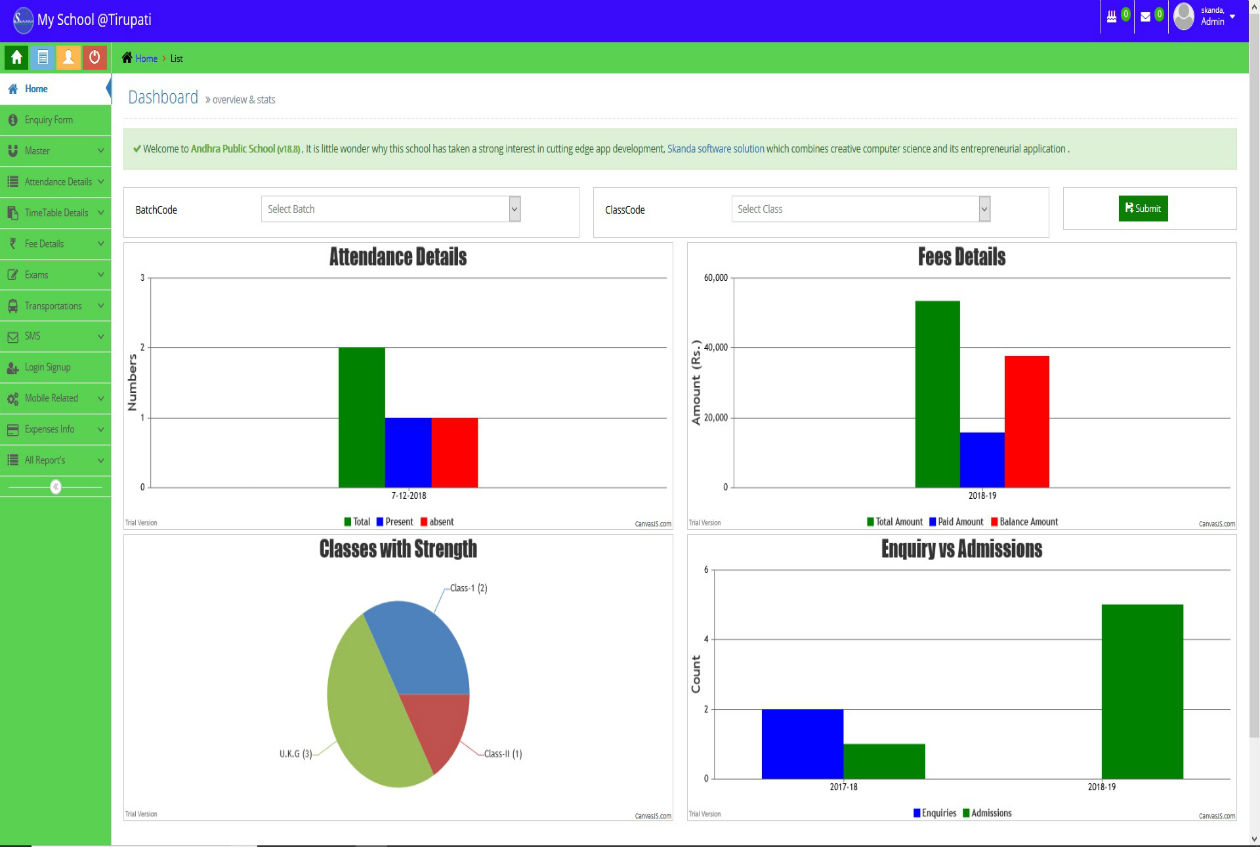Click the red Balance Amount bar

[x=1027, y=421]
